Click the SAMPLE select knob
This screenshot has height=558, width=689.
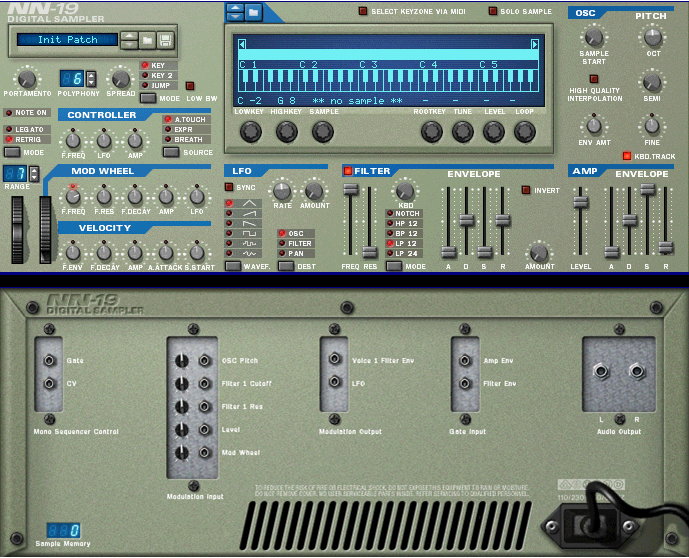323,132
